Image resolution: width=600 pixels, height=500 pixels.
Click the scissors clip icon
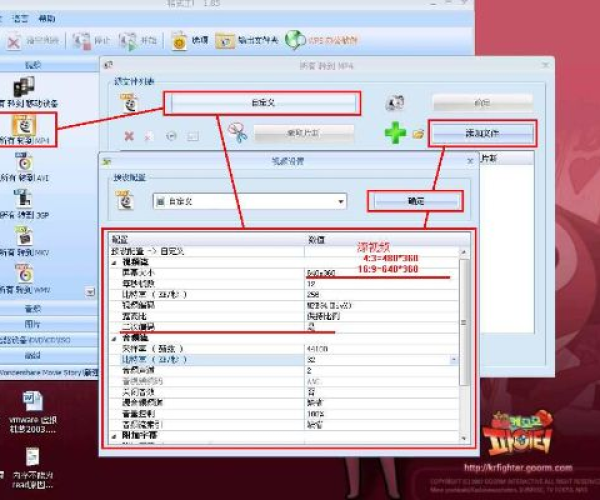237,133
